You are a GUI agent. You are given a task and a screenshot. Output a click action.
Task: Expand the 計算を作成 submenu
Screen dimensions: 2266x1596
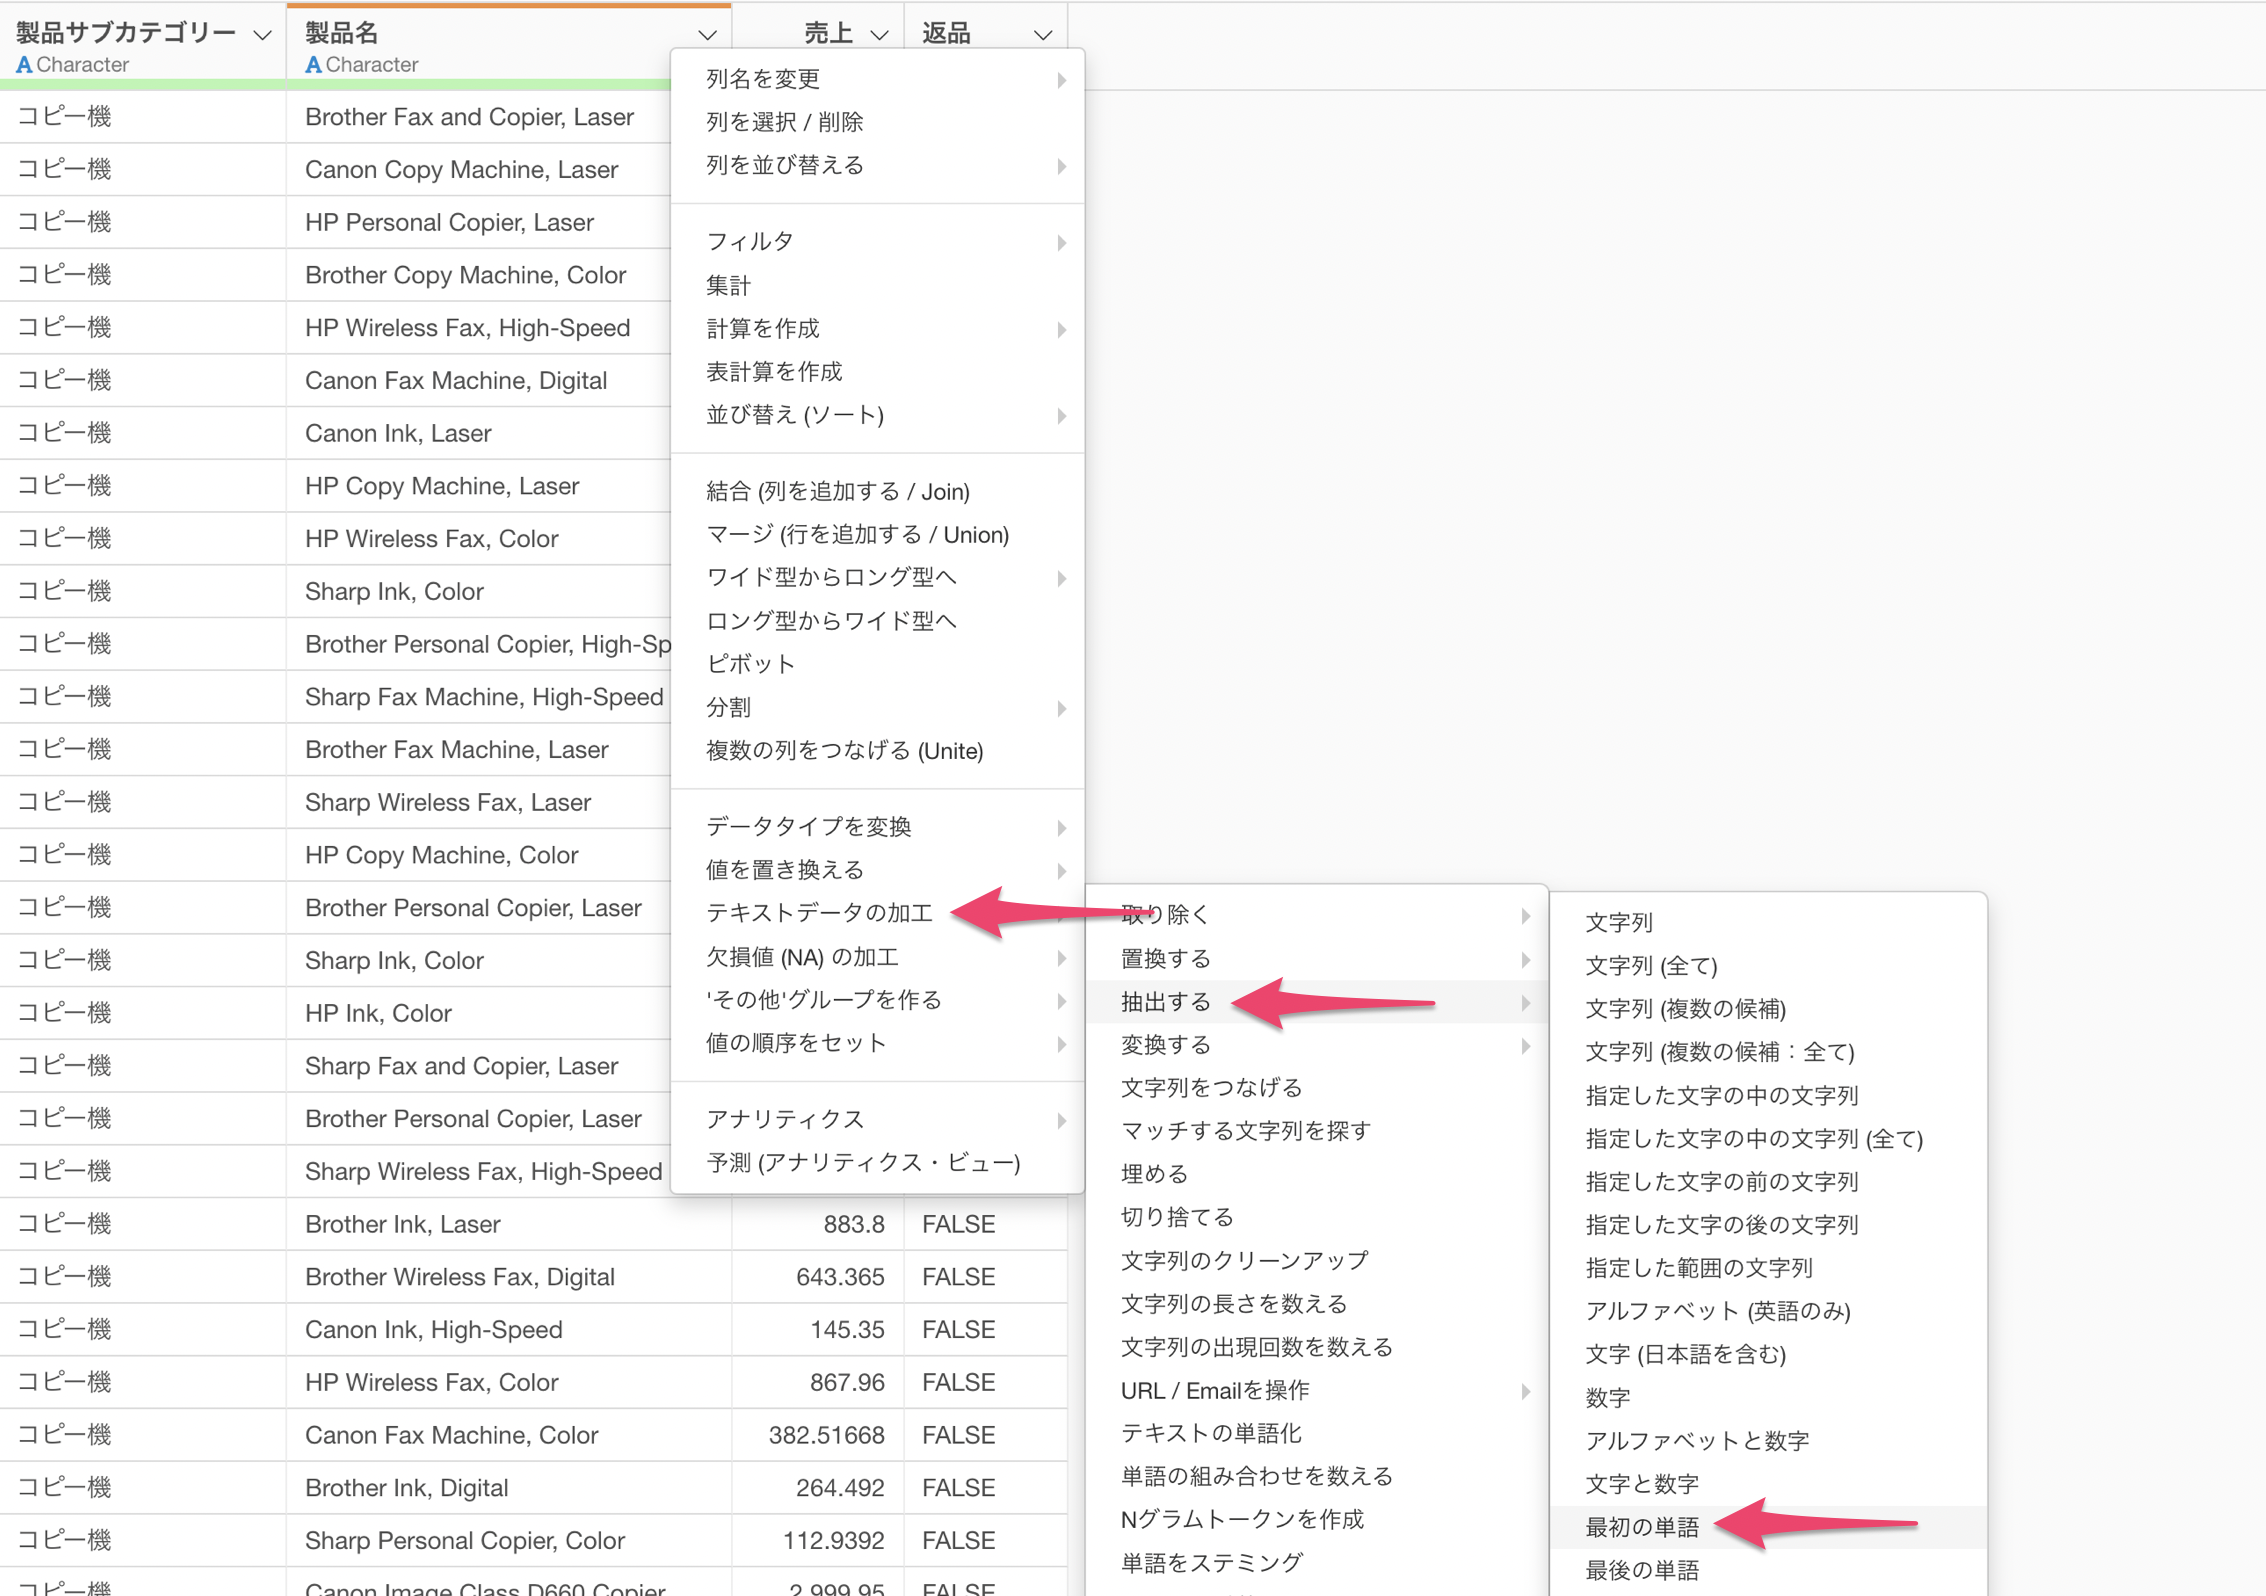click(878, 329)
